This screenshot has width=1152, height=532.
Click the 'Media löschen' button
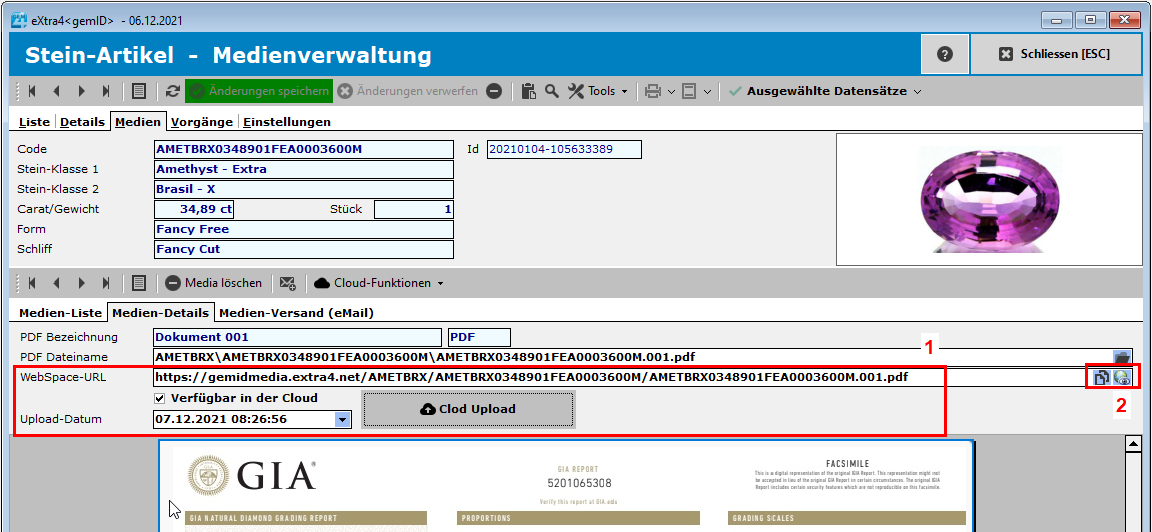214,283
